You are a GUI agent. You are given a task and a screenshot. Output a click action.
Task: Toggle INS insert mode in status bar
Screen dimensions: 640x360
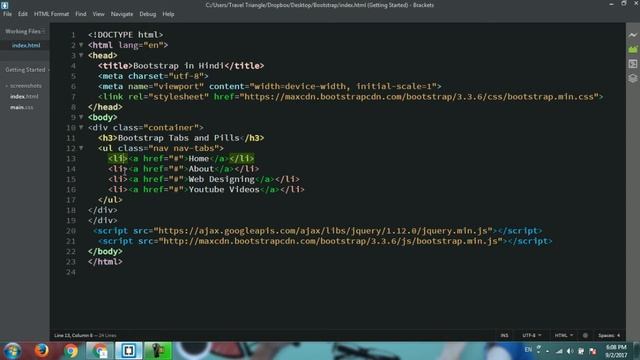click(x=504, y=336)
